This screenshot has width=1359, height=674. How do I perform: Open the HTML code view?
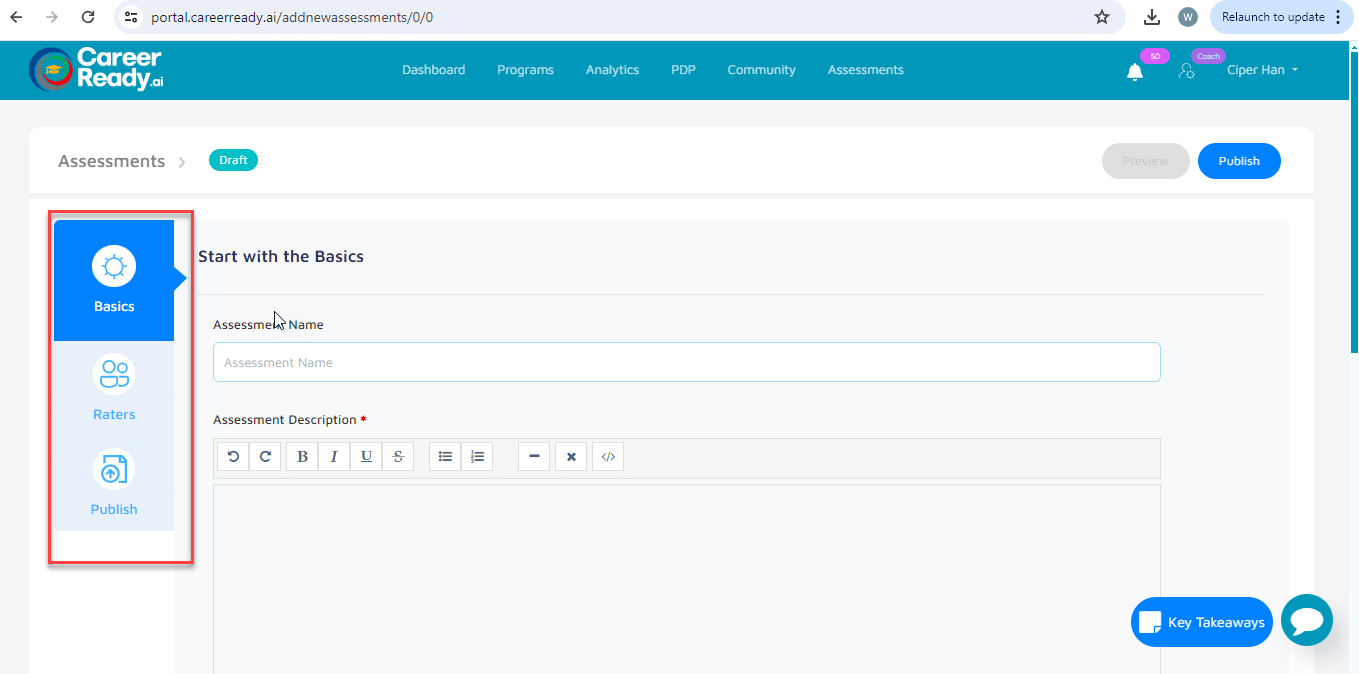(608, 457)
